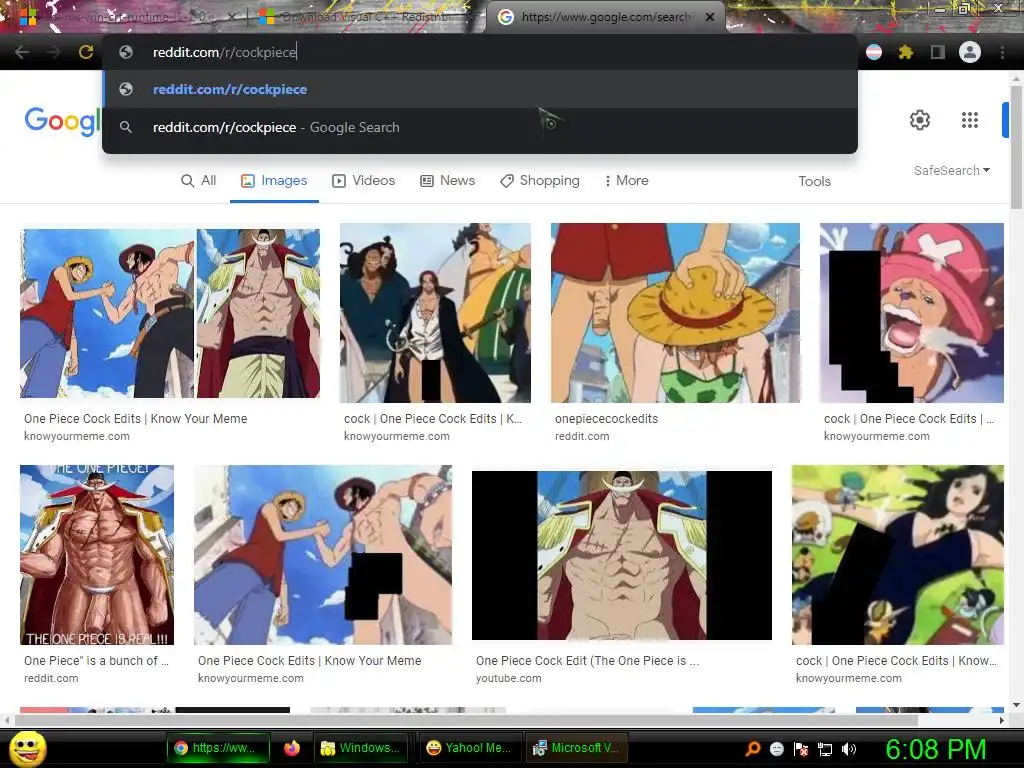Click the magnifier icon in the search suggestion row

click(x=126, y=127)
